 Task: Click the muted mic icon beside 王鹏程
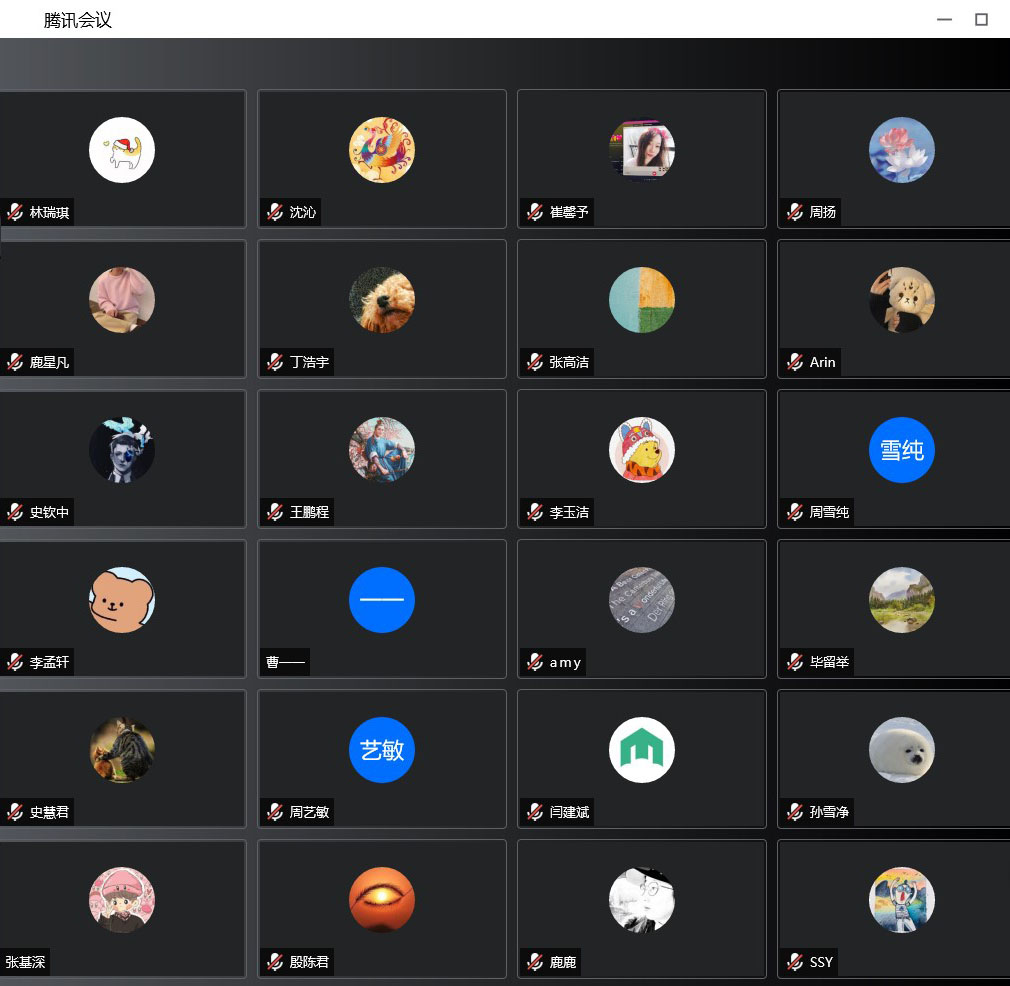point(275,512)
